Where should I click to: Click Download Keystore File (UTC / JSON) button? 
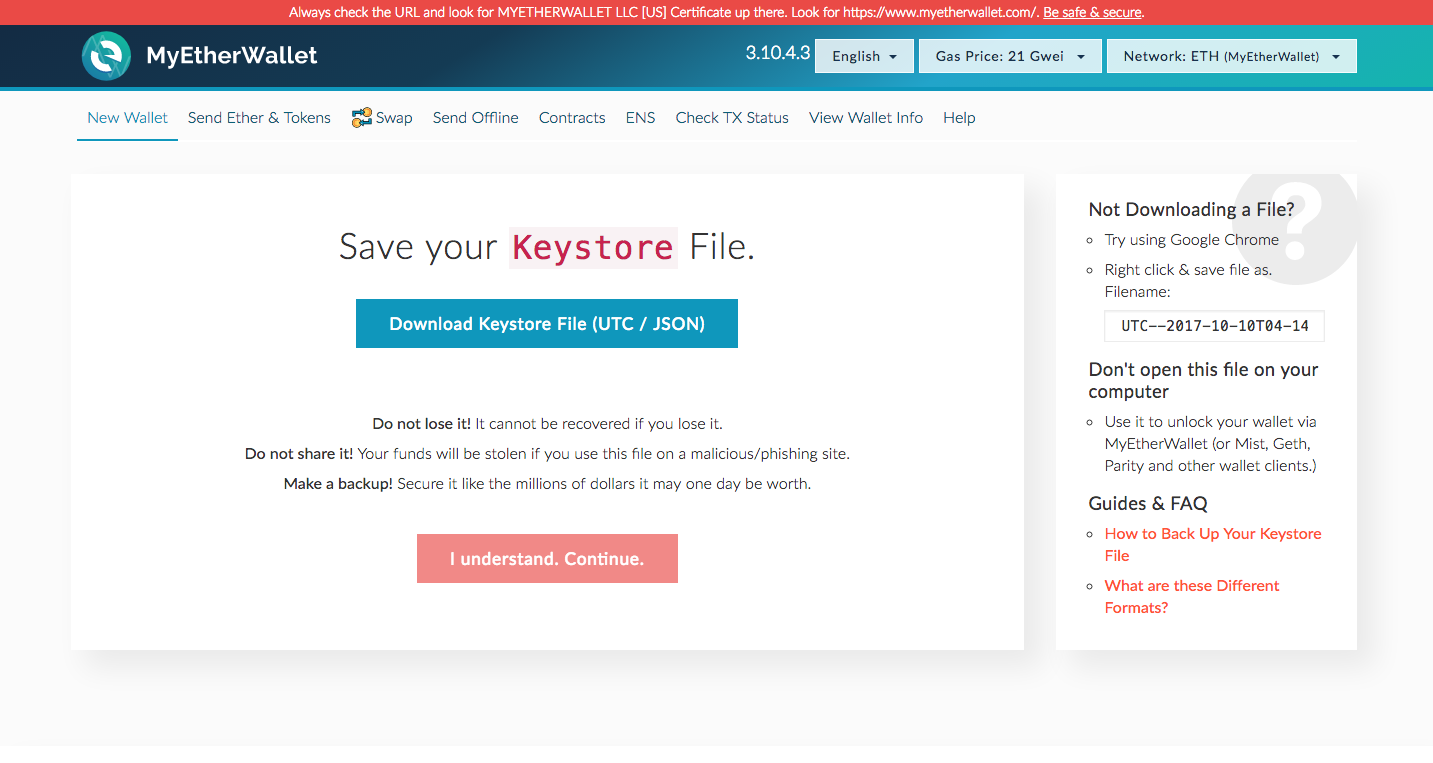(x=547, y=324)
